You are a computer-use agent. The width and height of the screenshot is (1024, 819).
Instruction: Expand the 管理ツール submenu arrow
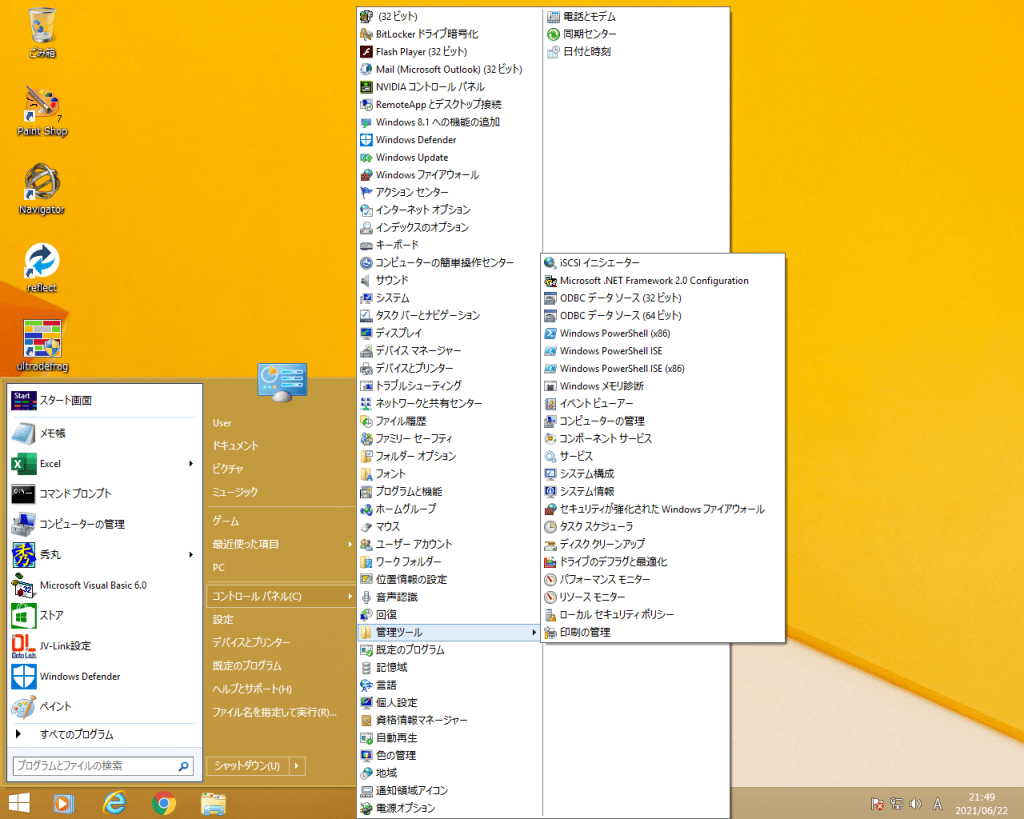534,632
